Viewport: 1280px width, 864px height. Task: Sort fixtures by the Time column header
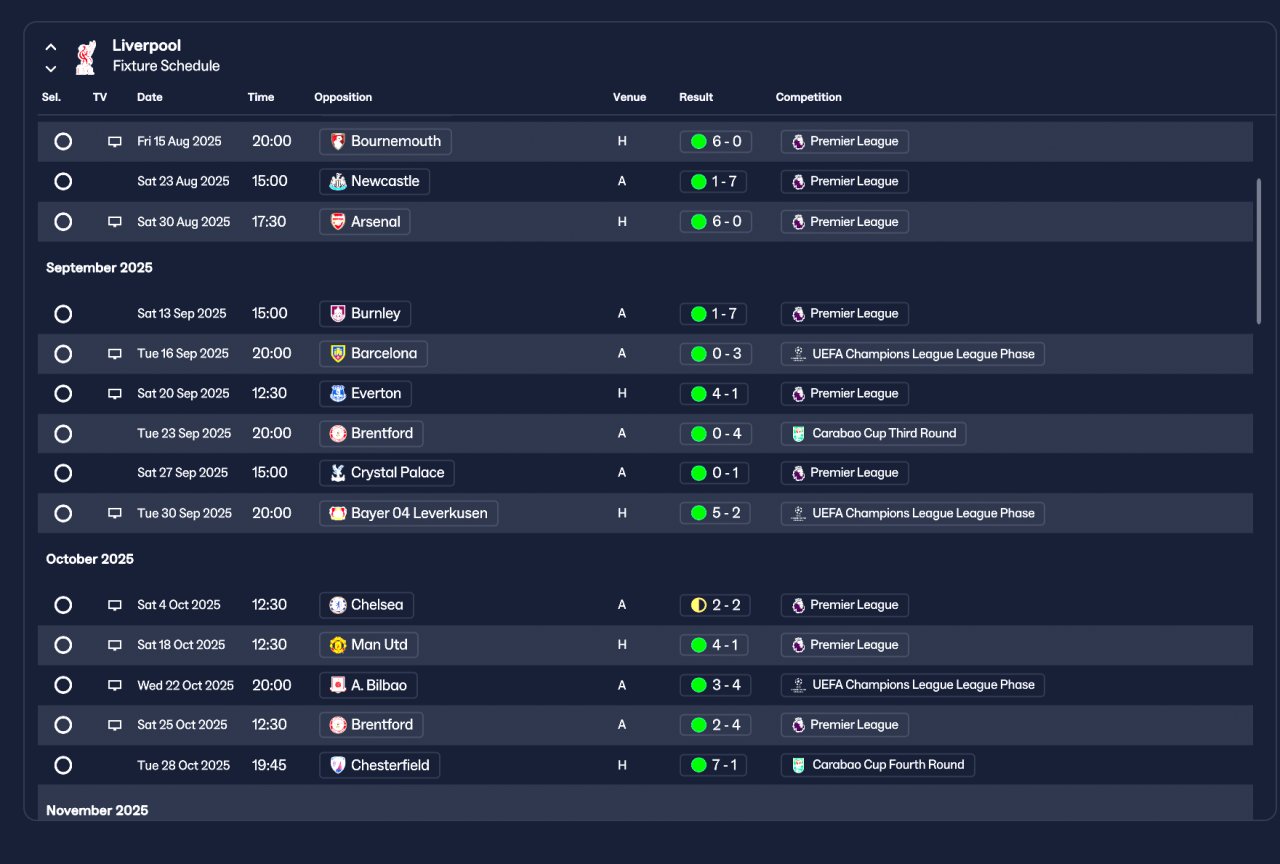(261, 97)
